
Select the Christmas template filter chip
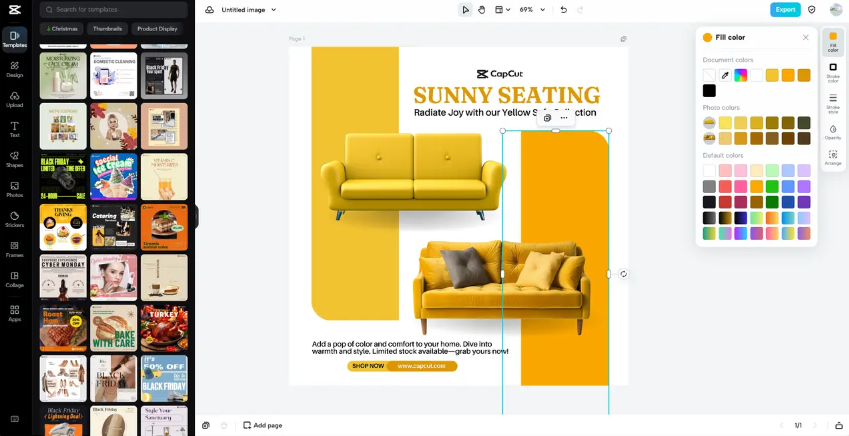click(x=61, y=29)
